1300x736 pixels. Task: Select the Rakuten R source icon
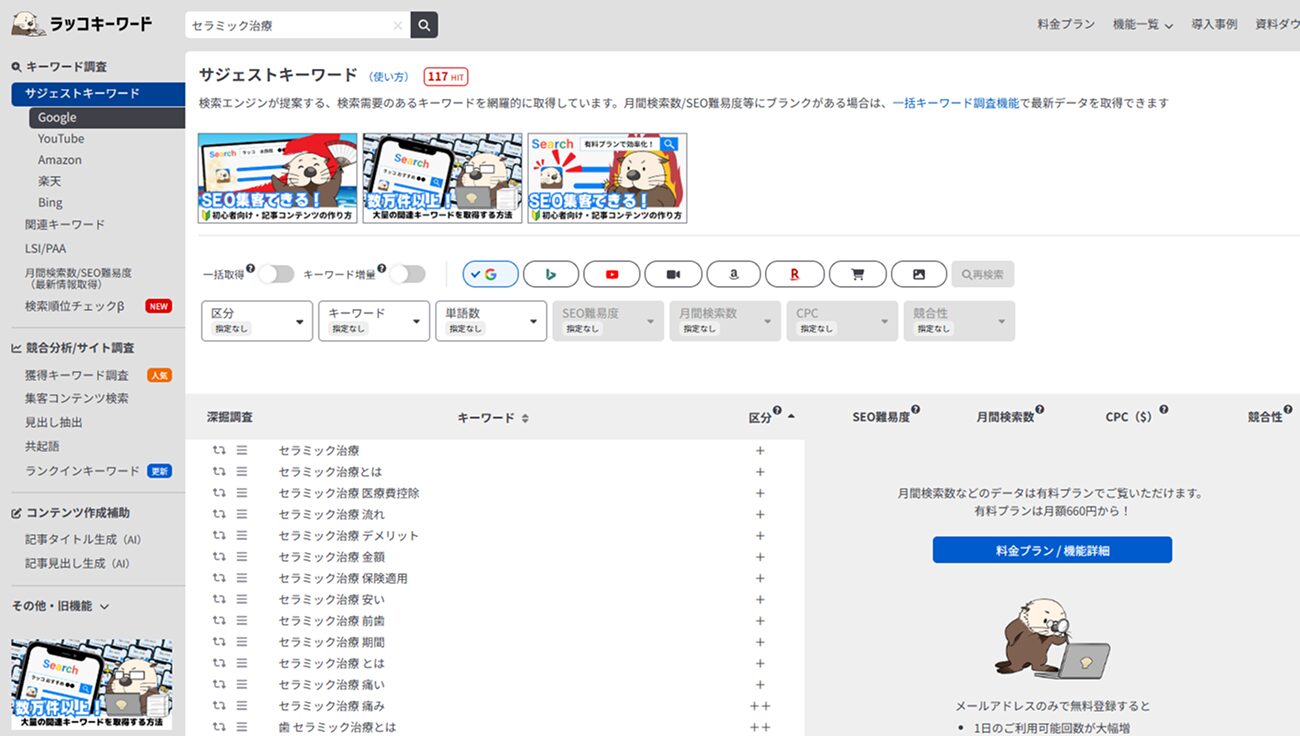[795, 274]
